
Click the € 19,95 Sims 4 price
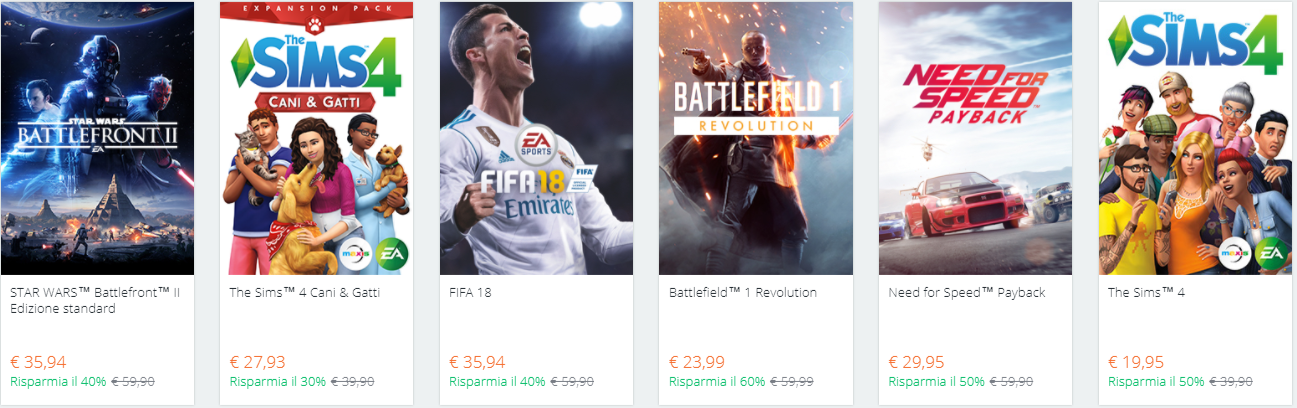tap(1136, 362)
